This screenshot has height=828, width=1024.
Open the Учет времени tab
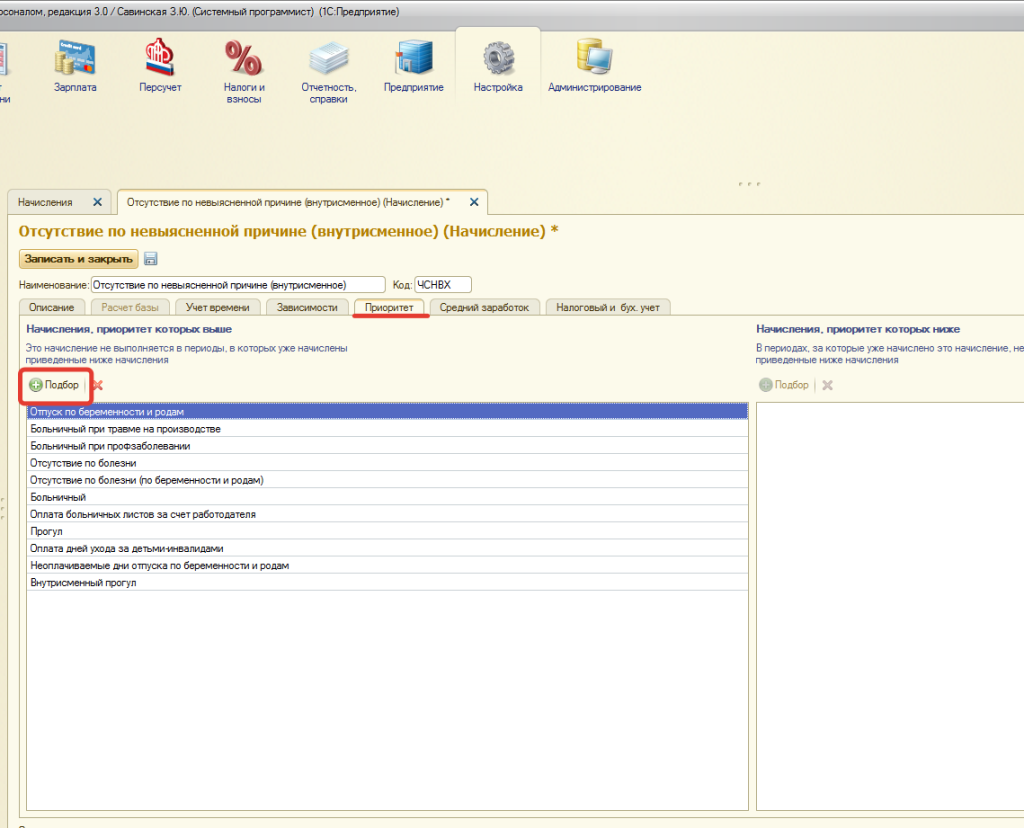pos(217,308)
